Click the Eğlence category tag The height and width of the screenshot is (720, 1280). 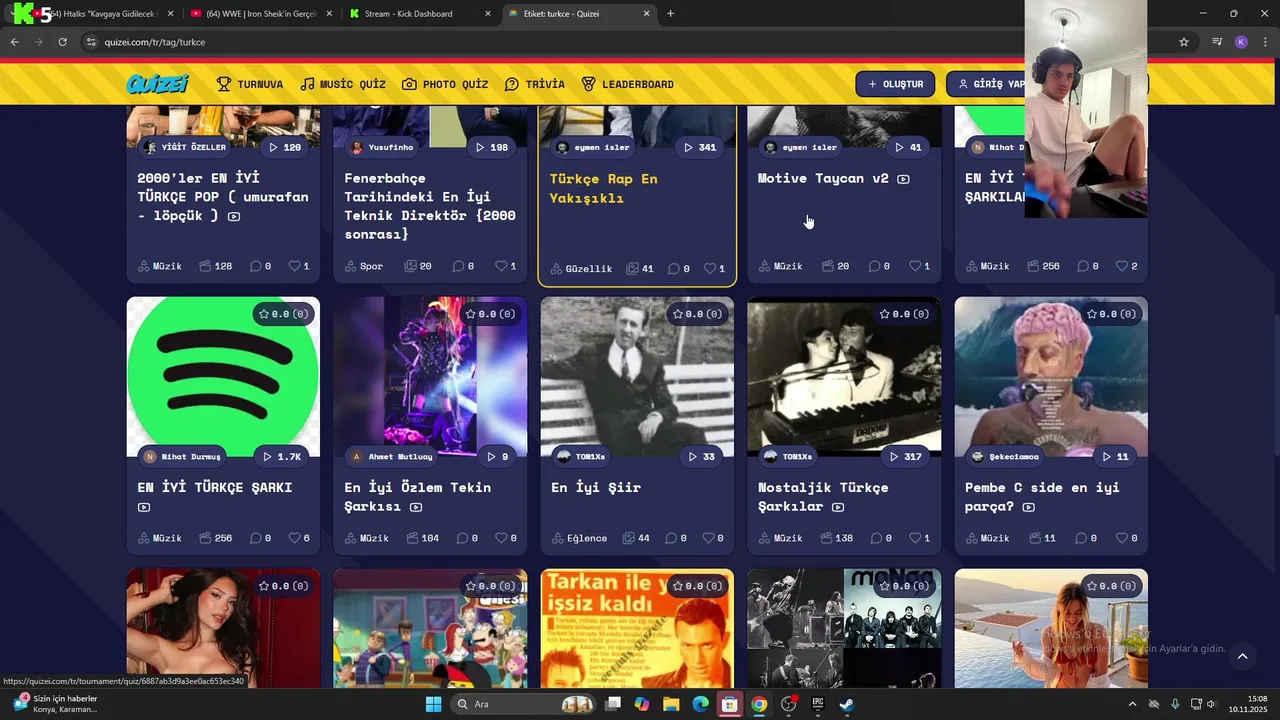click(579, 538)
